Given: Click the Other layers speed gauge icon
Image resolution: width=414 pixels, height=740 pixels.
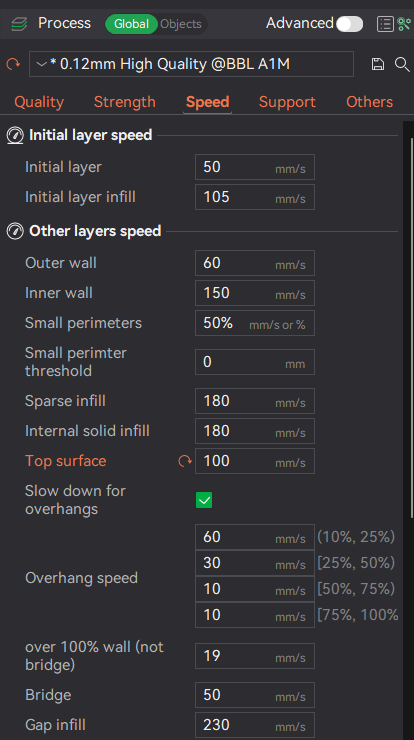Looking at the screenshot, I should [x=15, y=231].
